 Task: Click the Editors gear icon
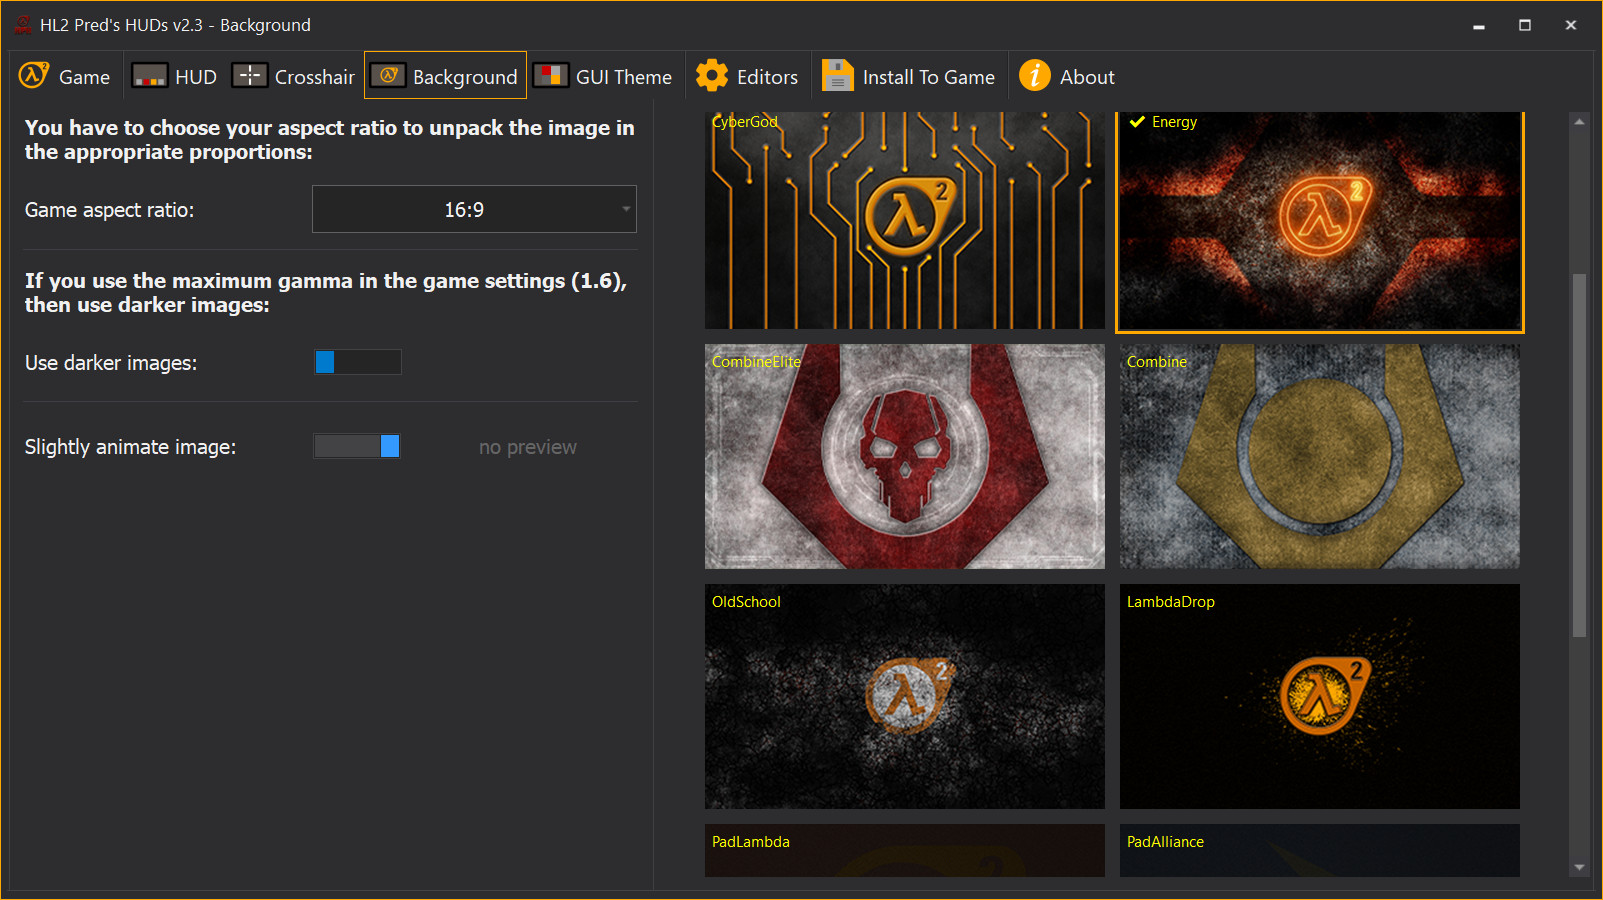point(712,75)
